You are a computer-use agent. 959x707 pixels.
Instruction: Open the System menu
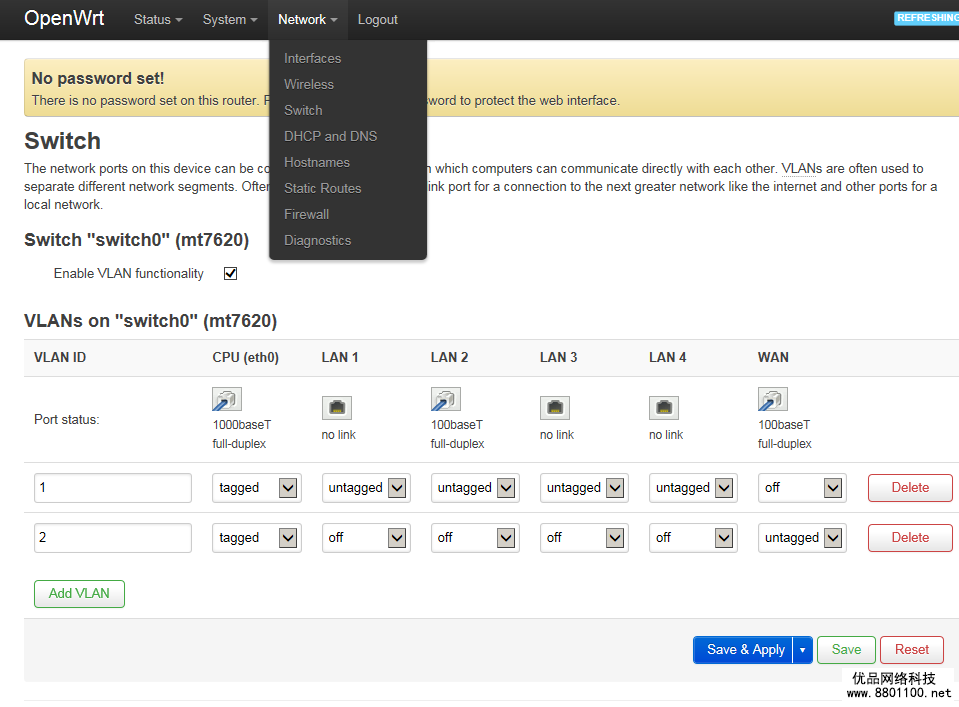230,20
